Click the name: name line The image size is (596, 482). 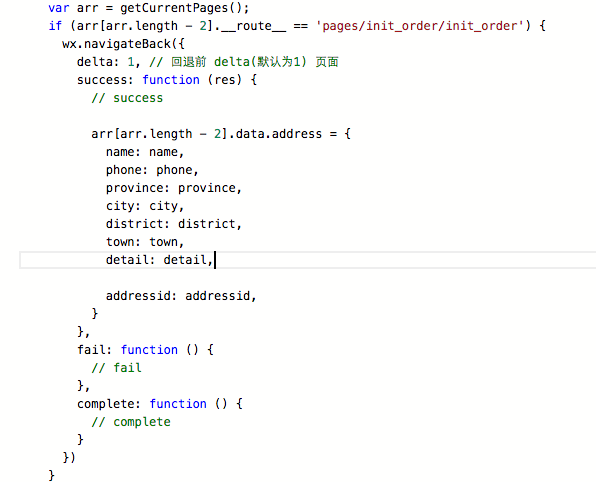(x=145, y=152)
